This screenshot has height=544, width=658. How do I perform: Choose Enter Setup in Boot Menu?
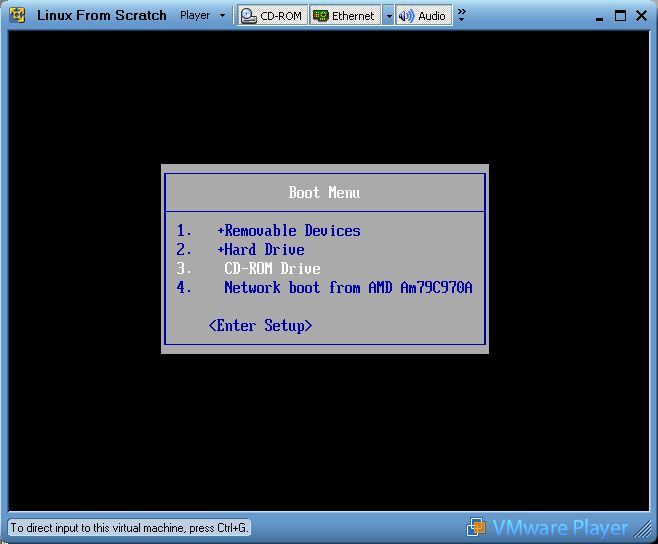click(260, 325)
